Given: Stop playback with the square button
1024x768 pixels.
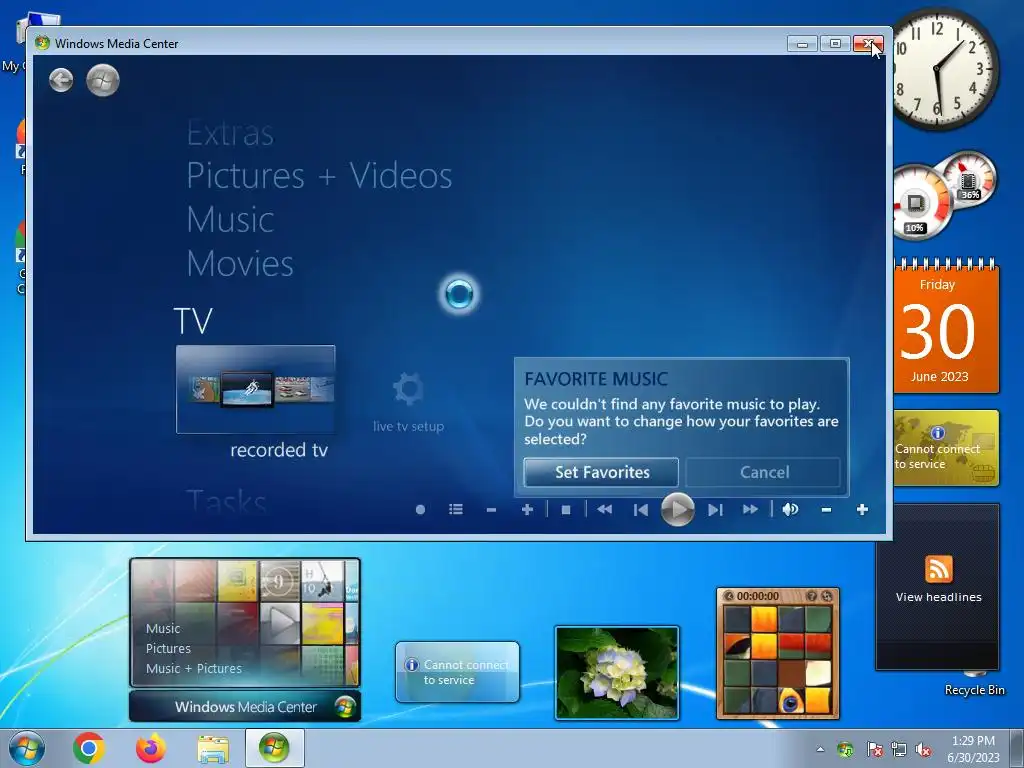Looking at the screenshot, I should point(566,509).
